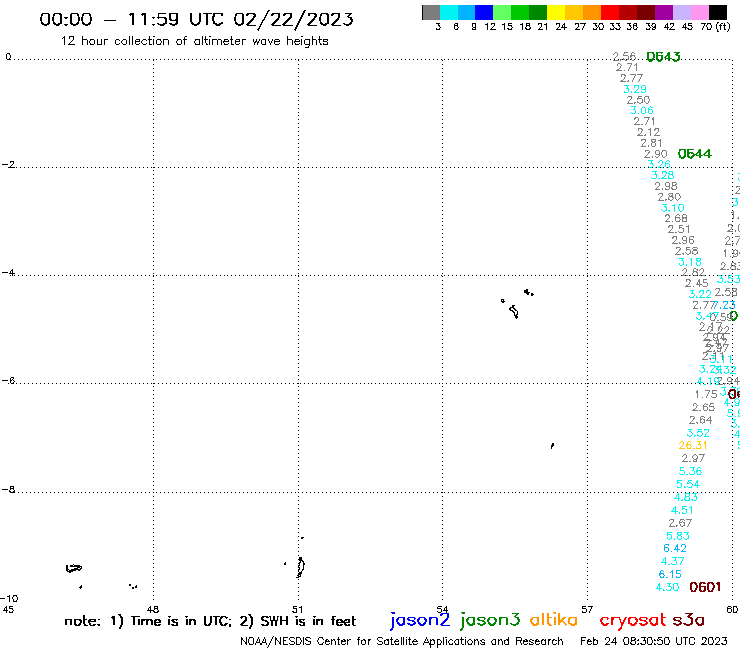Screen dimensions: 740x650
Task: Click the black swatch ending the color scale
Action: pyautogui.click(x=717, y=12)
